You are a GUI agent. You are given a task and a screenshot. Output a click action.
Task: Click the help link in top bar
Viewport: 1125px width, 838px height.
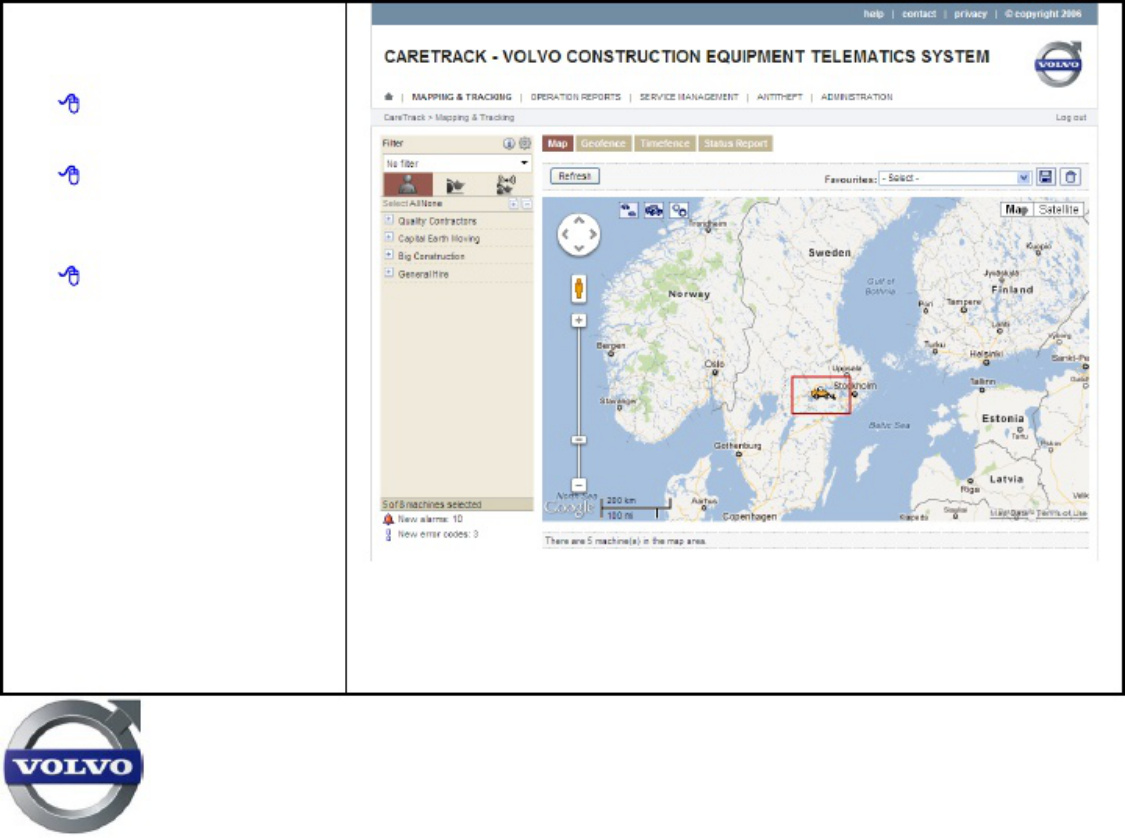(x=873, y=14)
